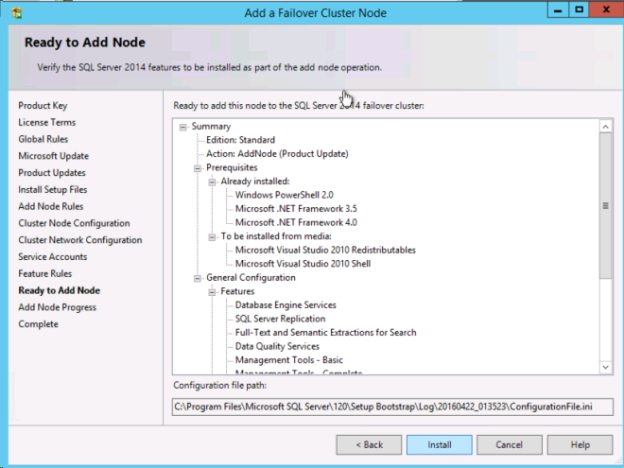Click the SQL Server setup window icon
The width and height of the screenshot is (624, 468).
(x=16, y=13)
